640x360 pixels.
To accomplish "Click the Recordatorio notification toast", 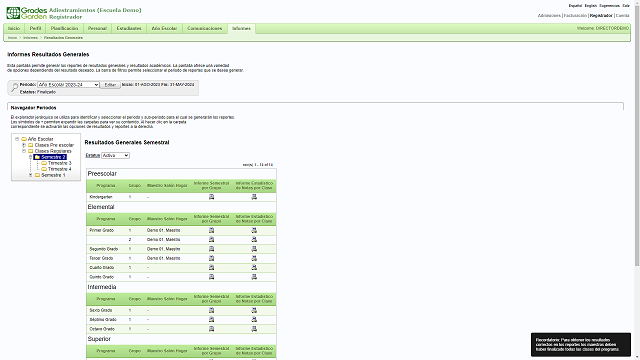I will [581, 344].
